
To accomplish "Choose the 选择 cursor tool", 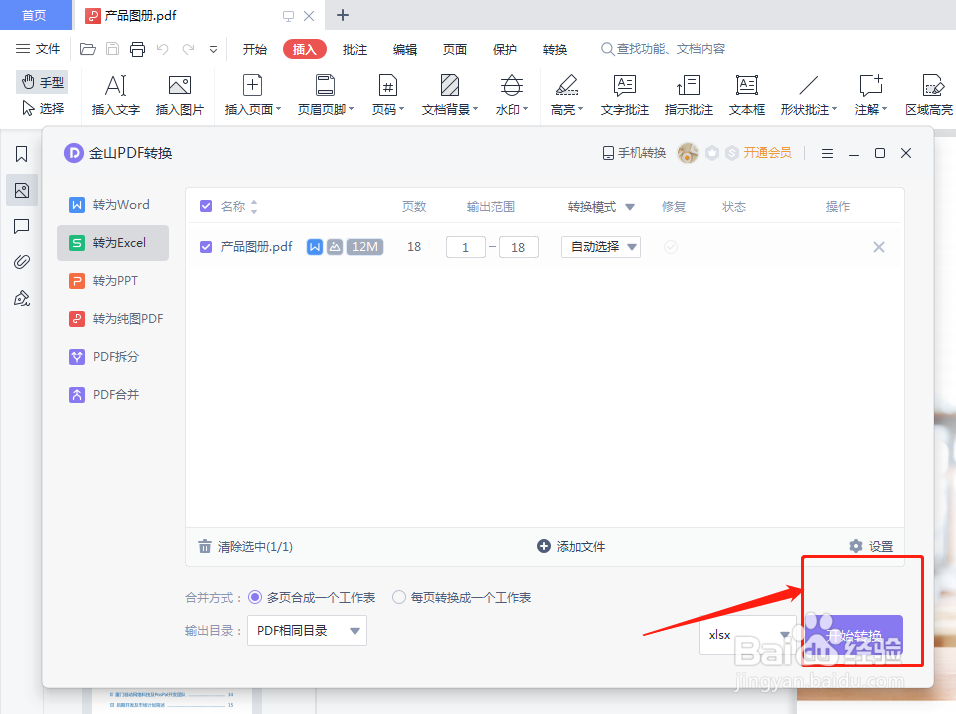I will (42, 109).
